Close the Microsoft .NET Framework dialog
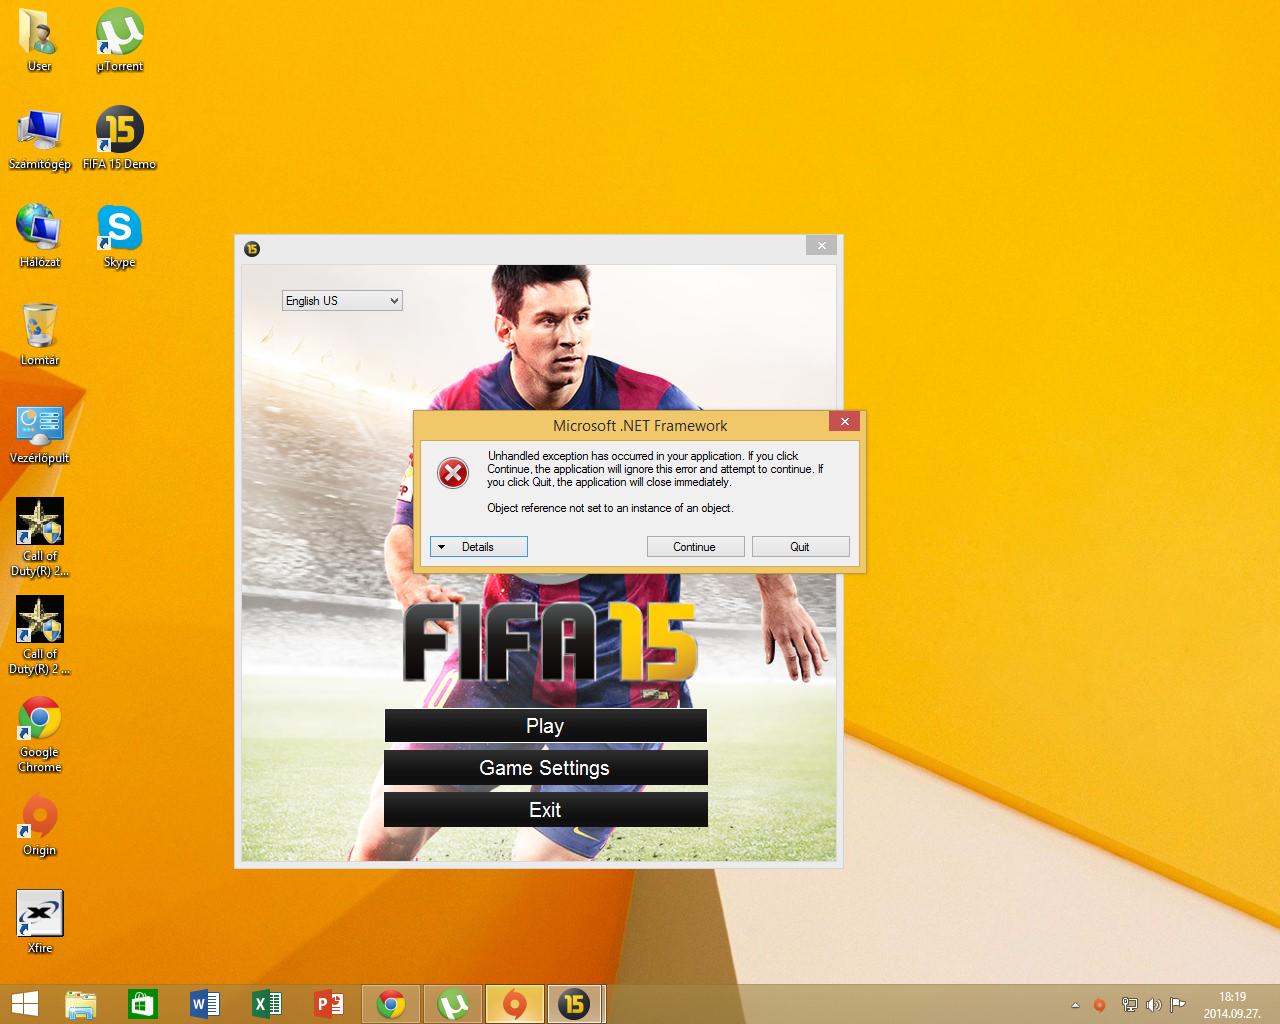 (844, 422)
